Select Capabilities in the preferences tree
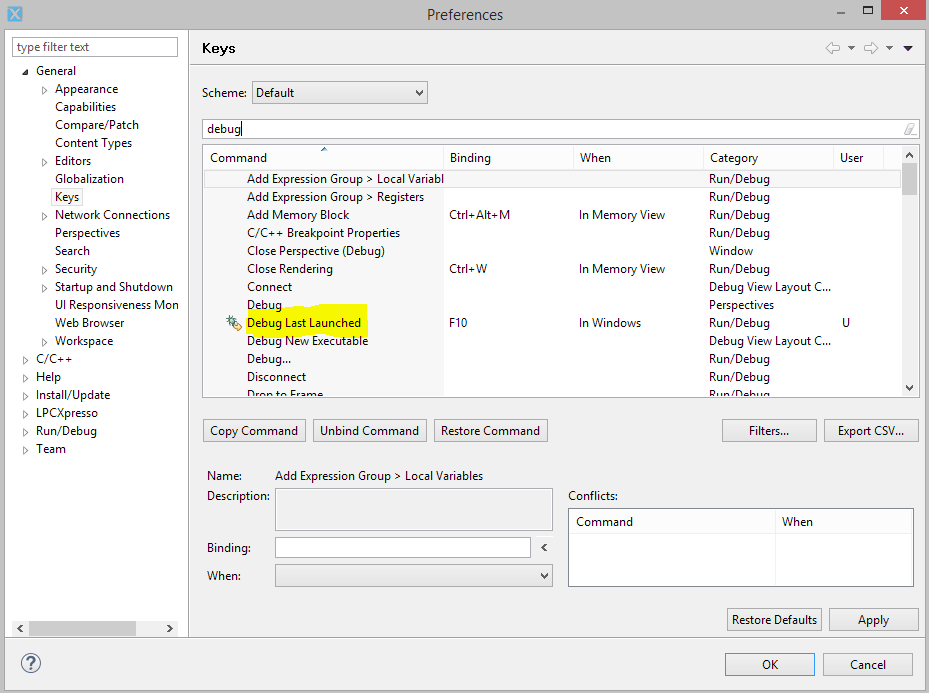 point(85,107)
